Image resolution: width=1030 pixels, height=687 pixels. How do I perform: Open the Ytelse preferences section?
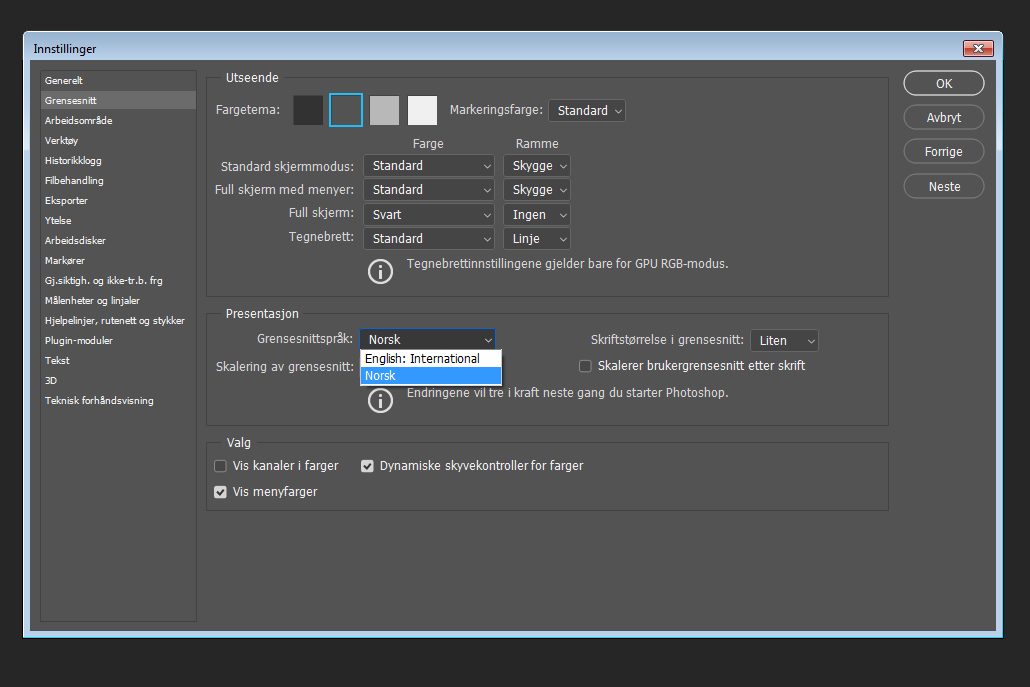pos(118,220)
